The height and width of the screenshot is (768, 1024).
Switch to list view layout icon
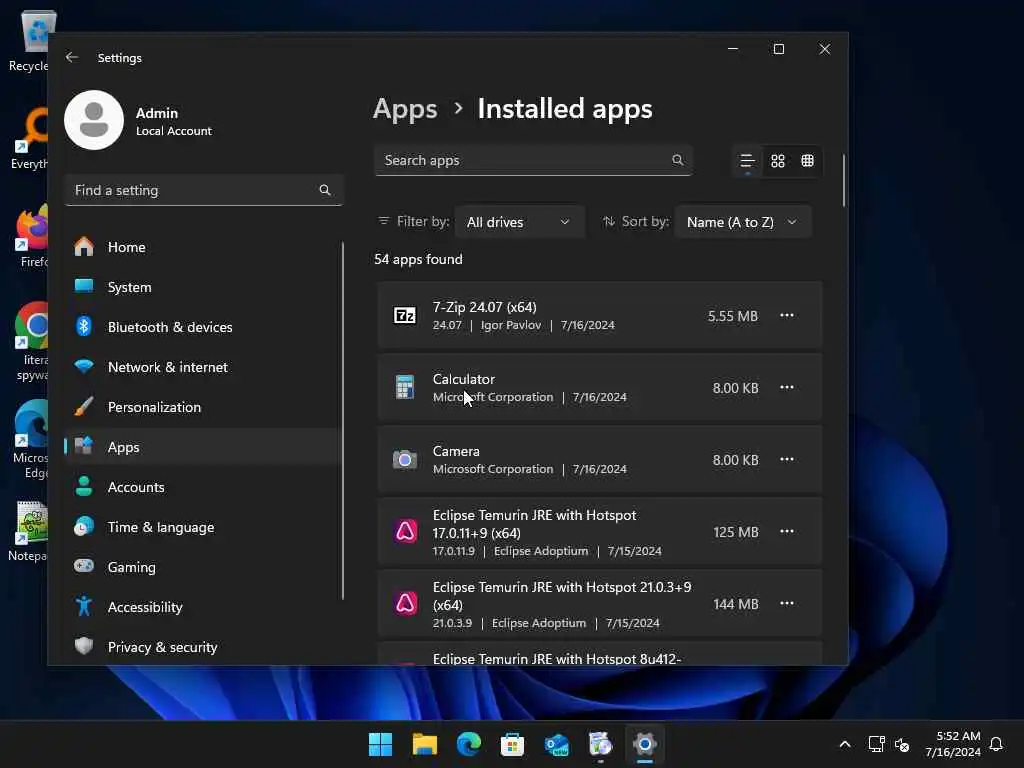[x=747, y=161]
